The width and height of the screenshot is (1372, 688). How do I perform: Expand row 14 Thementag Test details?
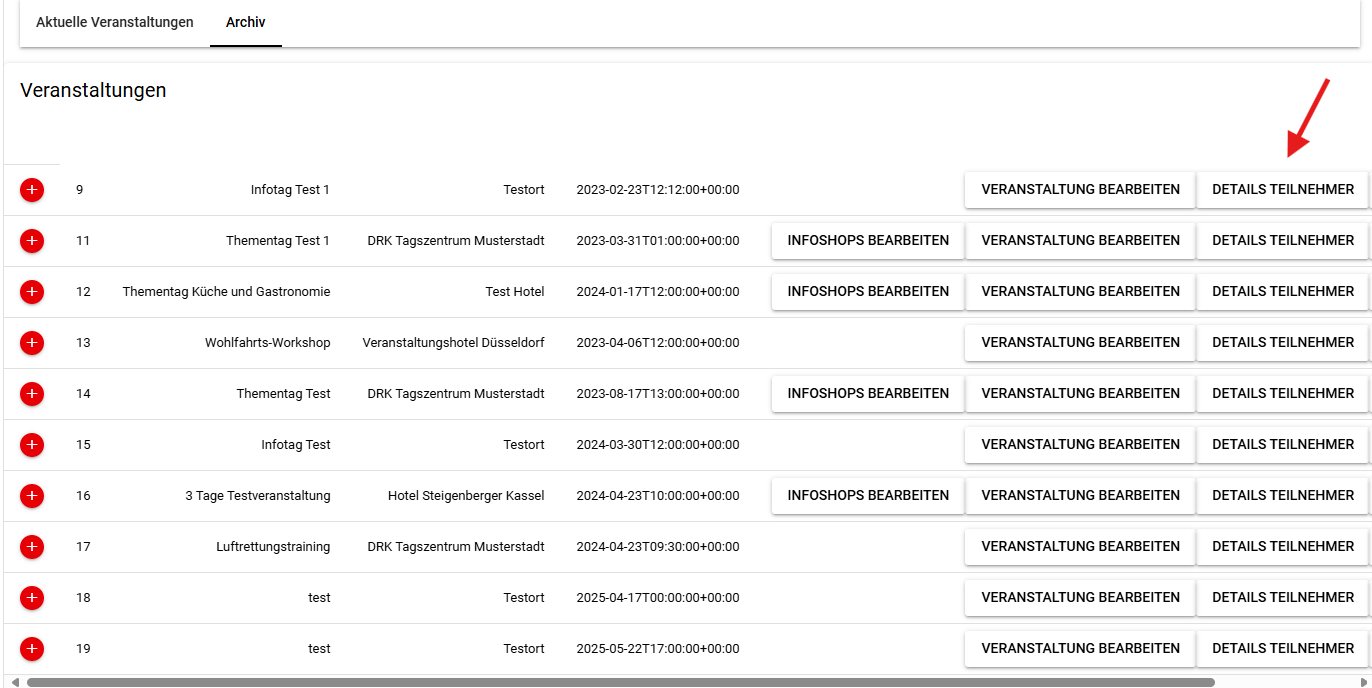click(32, 394)
